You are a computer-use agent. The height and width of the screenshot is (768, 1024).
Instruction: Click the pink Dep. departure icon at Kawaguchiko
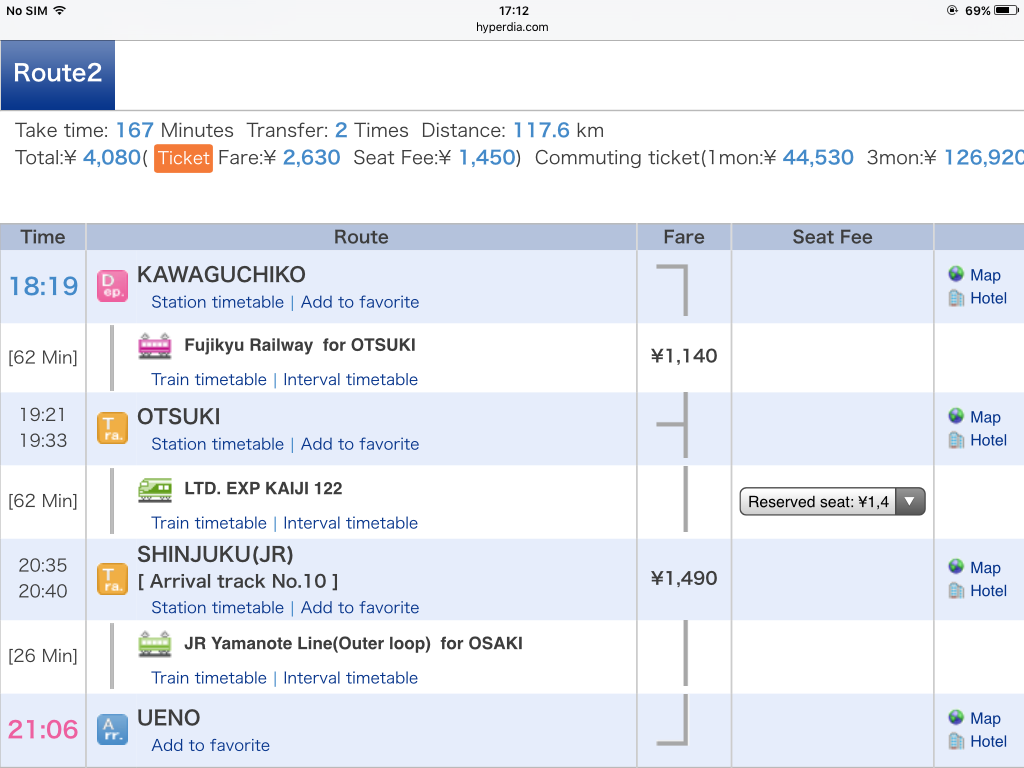click(x=112, y=286)
